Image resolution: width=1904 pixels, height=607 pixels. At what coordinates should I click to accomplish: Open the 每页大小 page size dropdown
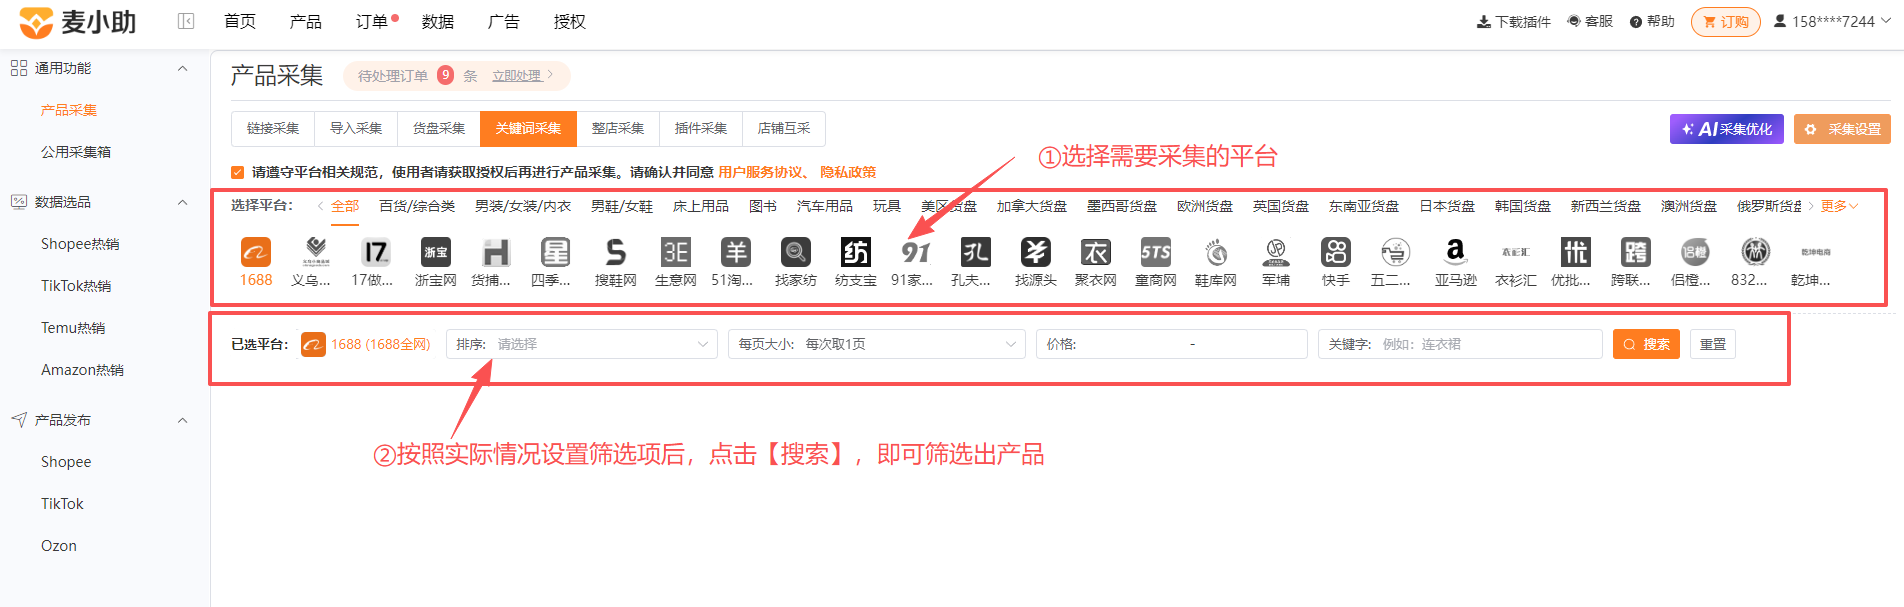pos(876,344)
